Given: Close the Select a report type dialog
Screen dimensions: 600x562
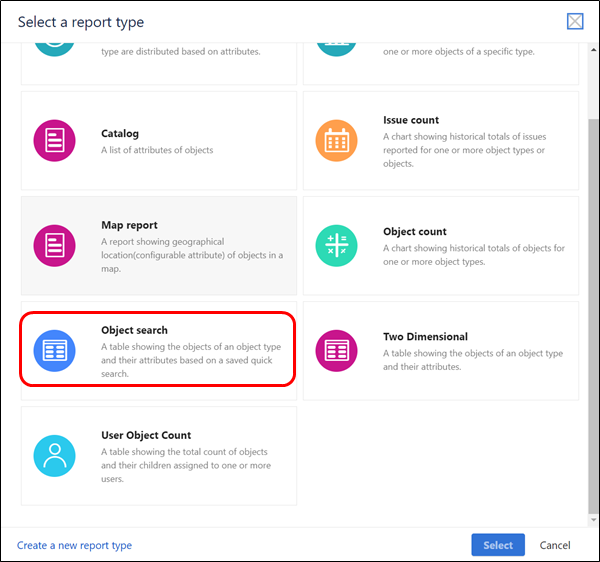Looking at the screenshot, I should [x=575, y=21].
